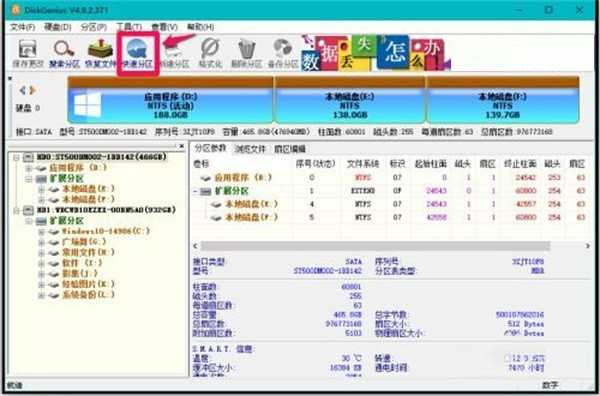
Task: Select Windows10-14986(C:) in tree
Action: coord(106,231)
